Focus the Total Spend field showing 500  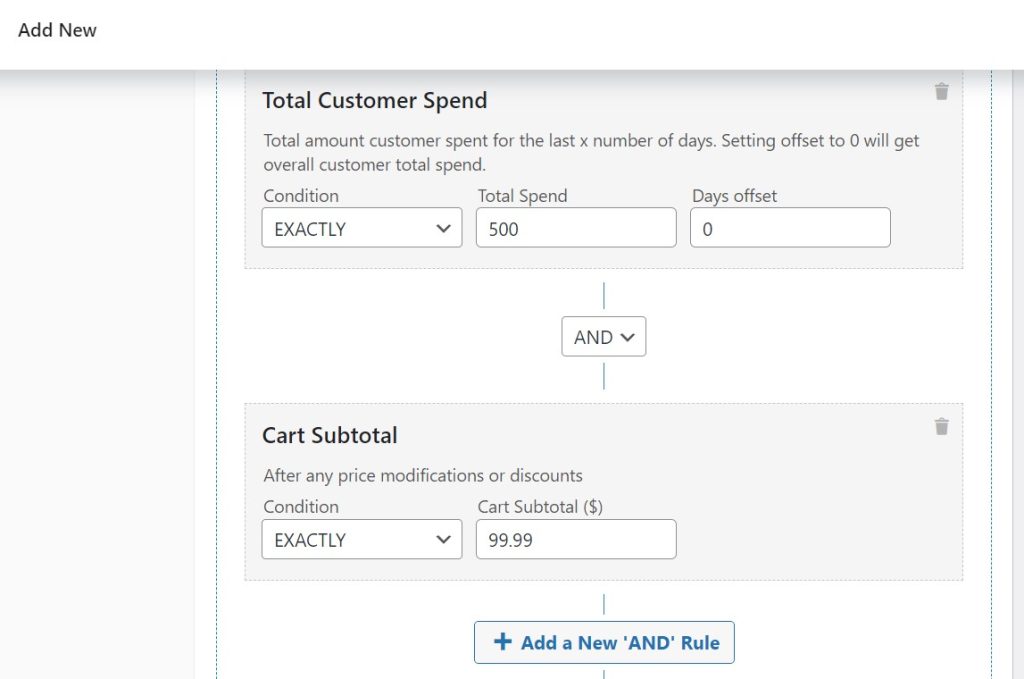pyautogui.click(x=576, y=227)
